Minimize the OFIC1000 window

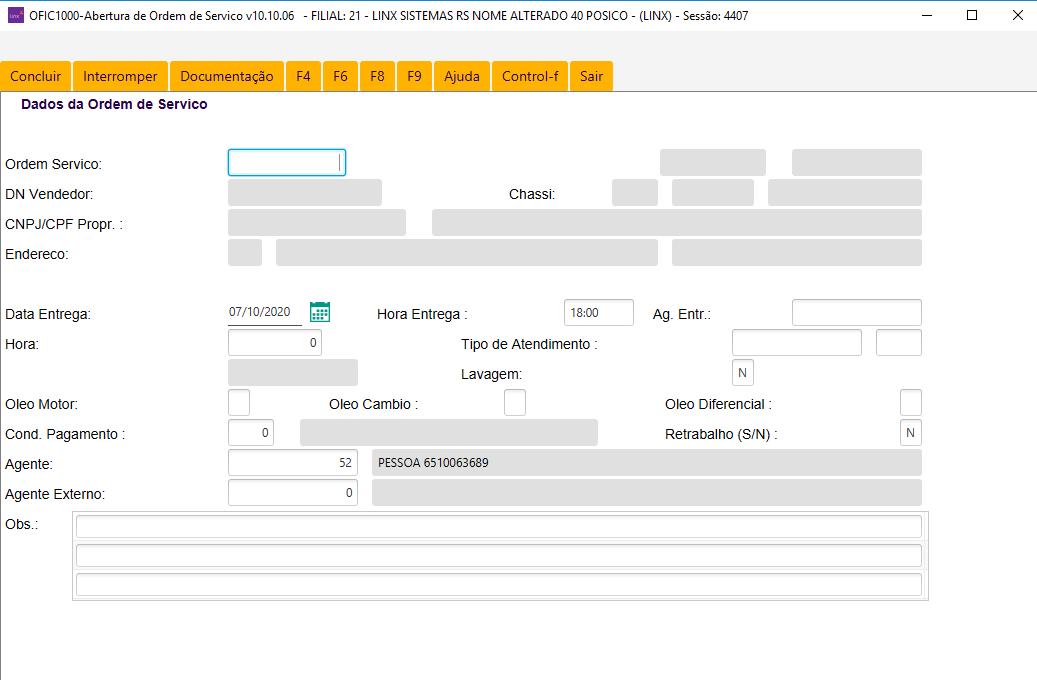pos(927,15)
